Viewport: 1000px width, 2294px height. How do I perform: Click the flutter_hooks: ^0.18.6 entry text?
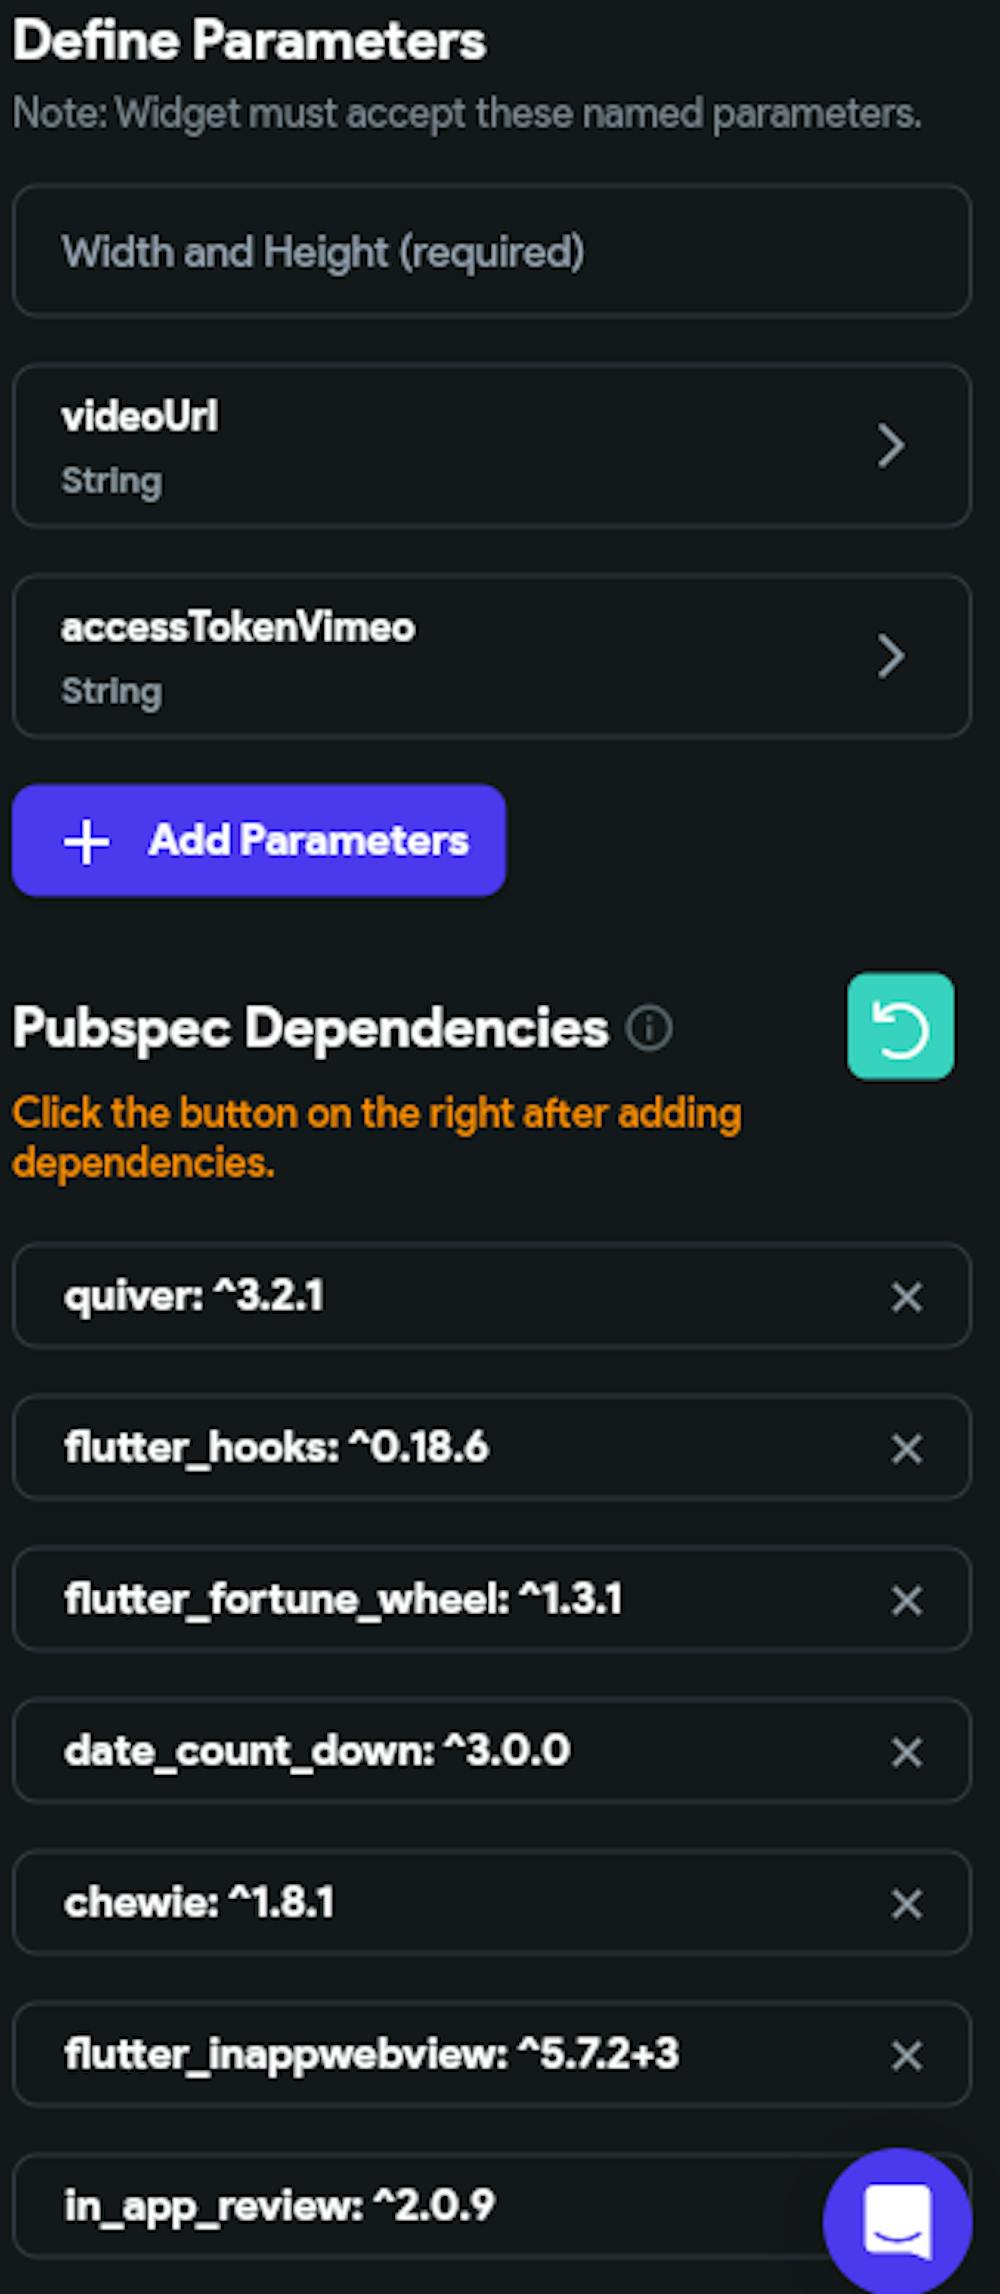click(276, 1448)
